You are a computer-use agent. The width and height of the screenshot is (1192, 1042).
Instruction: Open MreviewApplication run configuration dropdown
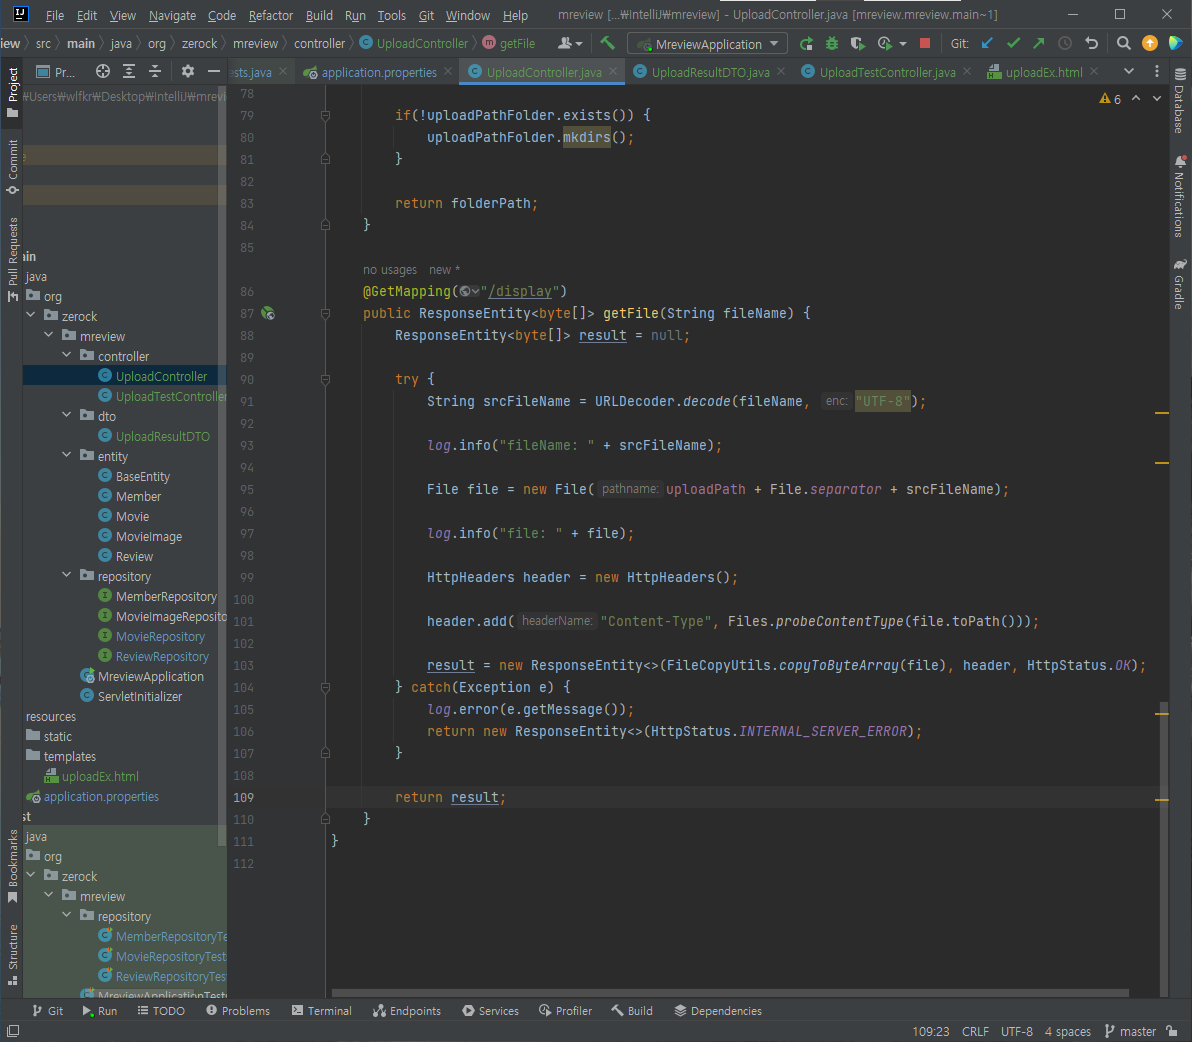(x=707, y=44)
